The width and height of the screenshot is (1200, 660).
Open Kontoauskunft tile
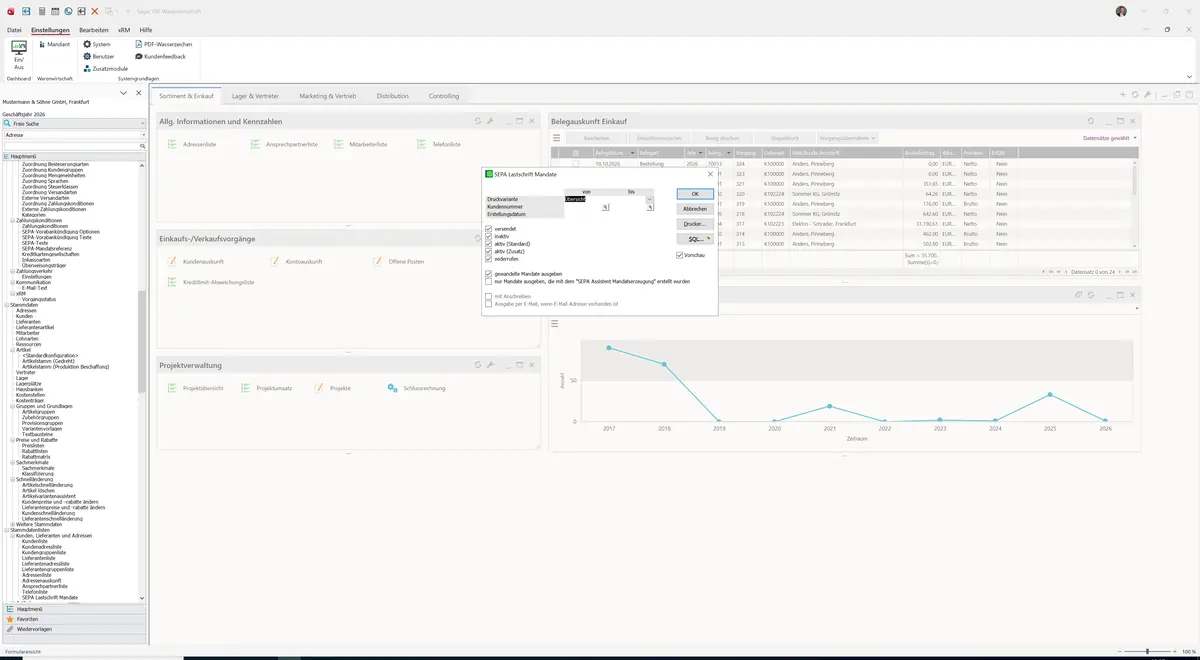(x=296, y=261)
